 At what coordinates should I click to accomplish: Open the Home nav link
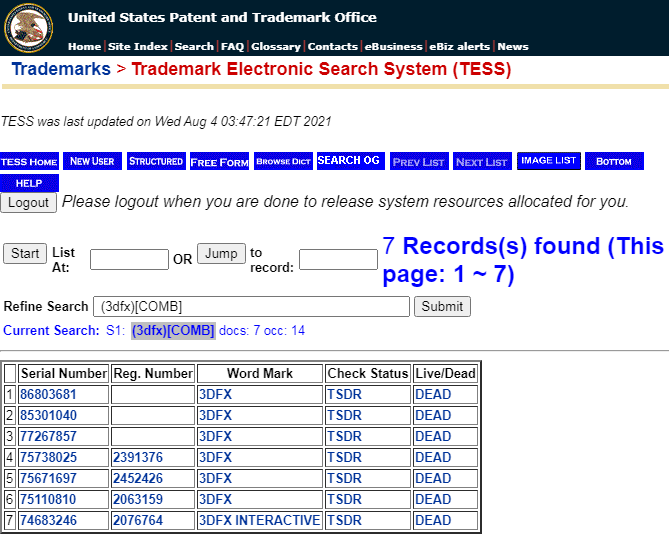point(84,46)
